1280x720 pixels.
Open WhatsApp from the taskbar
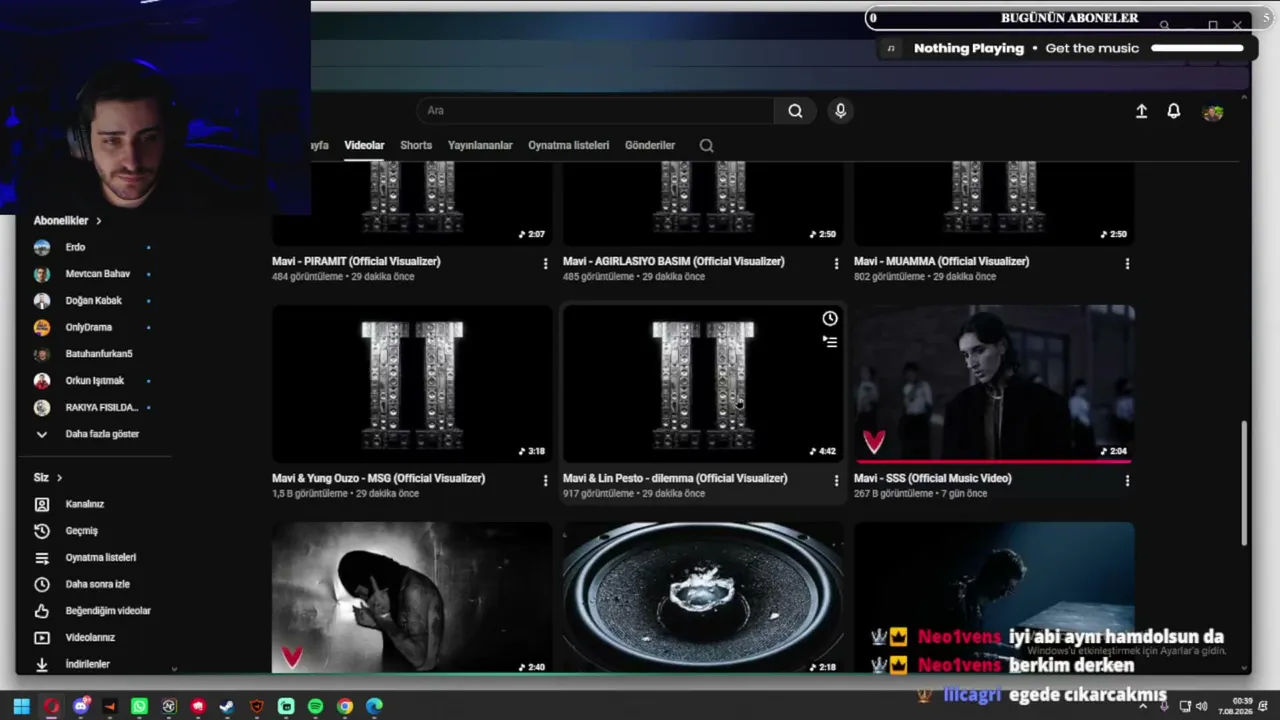[139, 707]
